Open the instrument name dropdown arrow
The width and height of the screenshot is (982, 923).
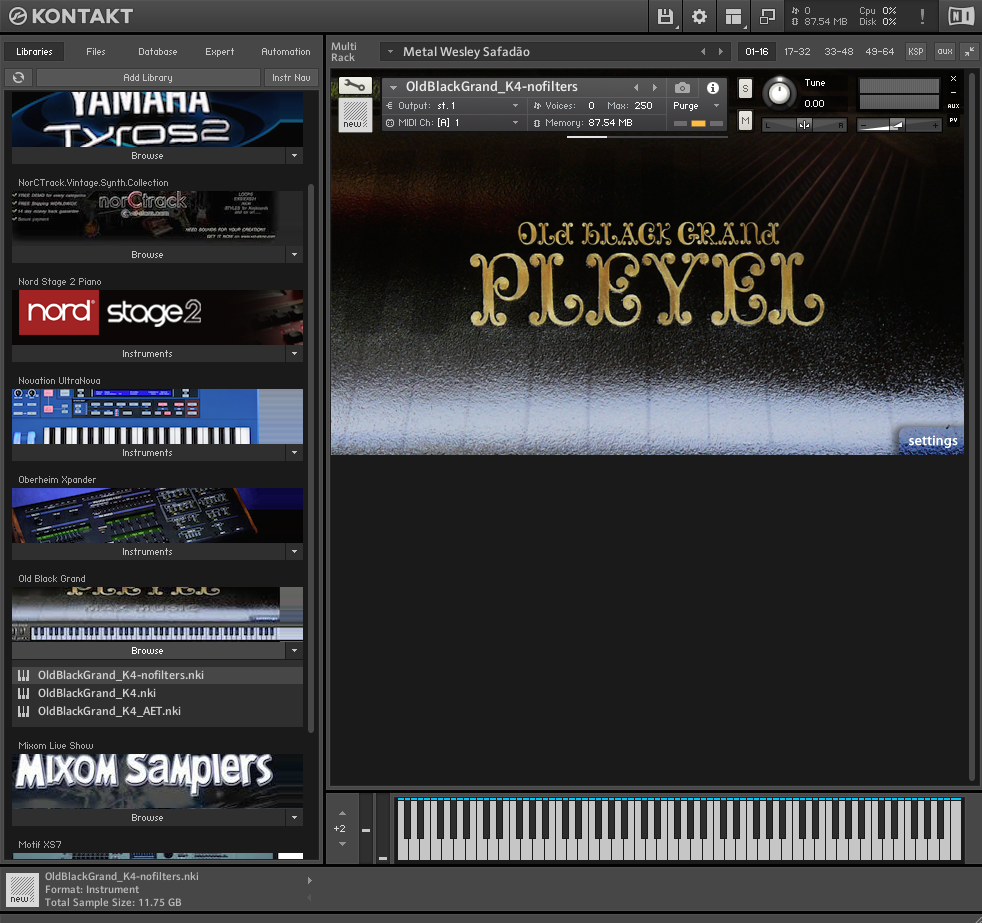(393, 88)
